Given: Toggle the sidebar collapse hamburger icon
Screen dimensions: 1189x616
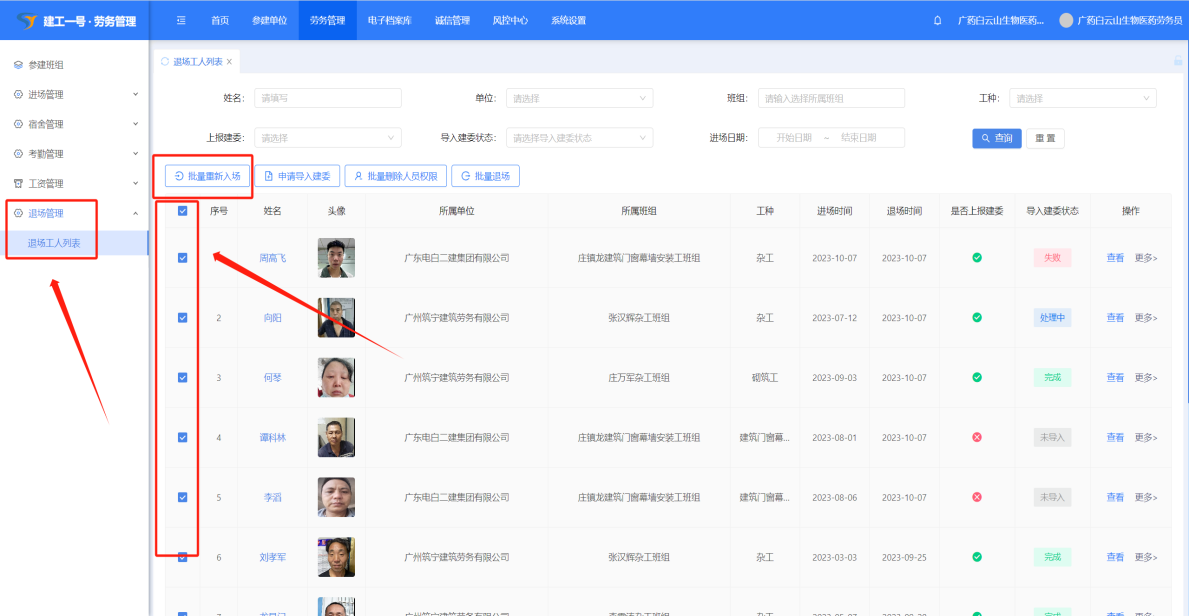Looking at the screenshot, I should tap(181, 20).
